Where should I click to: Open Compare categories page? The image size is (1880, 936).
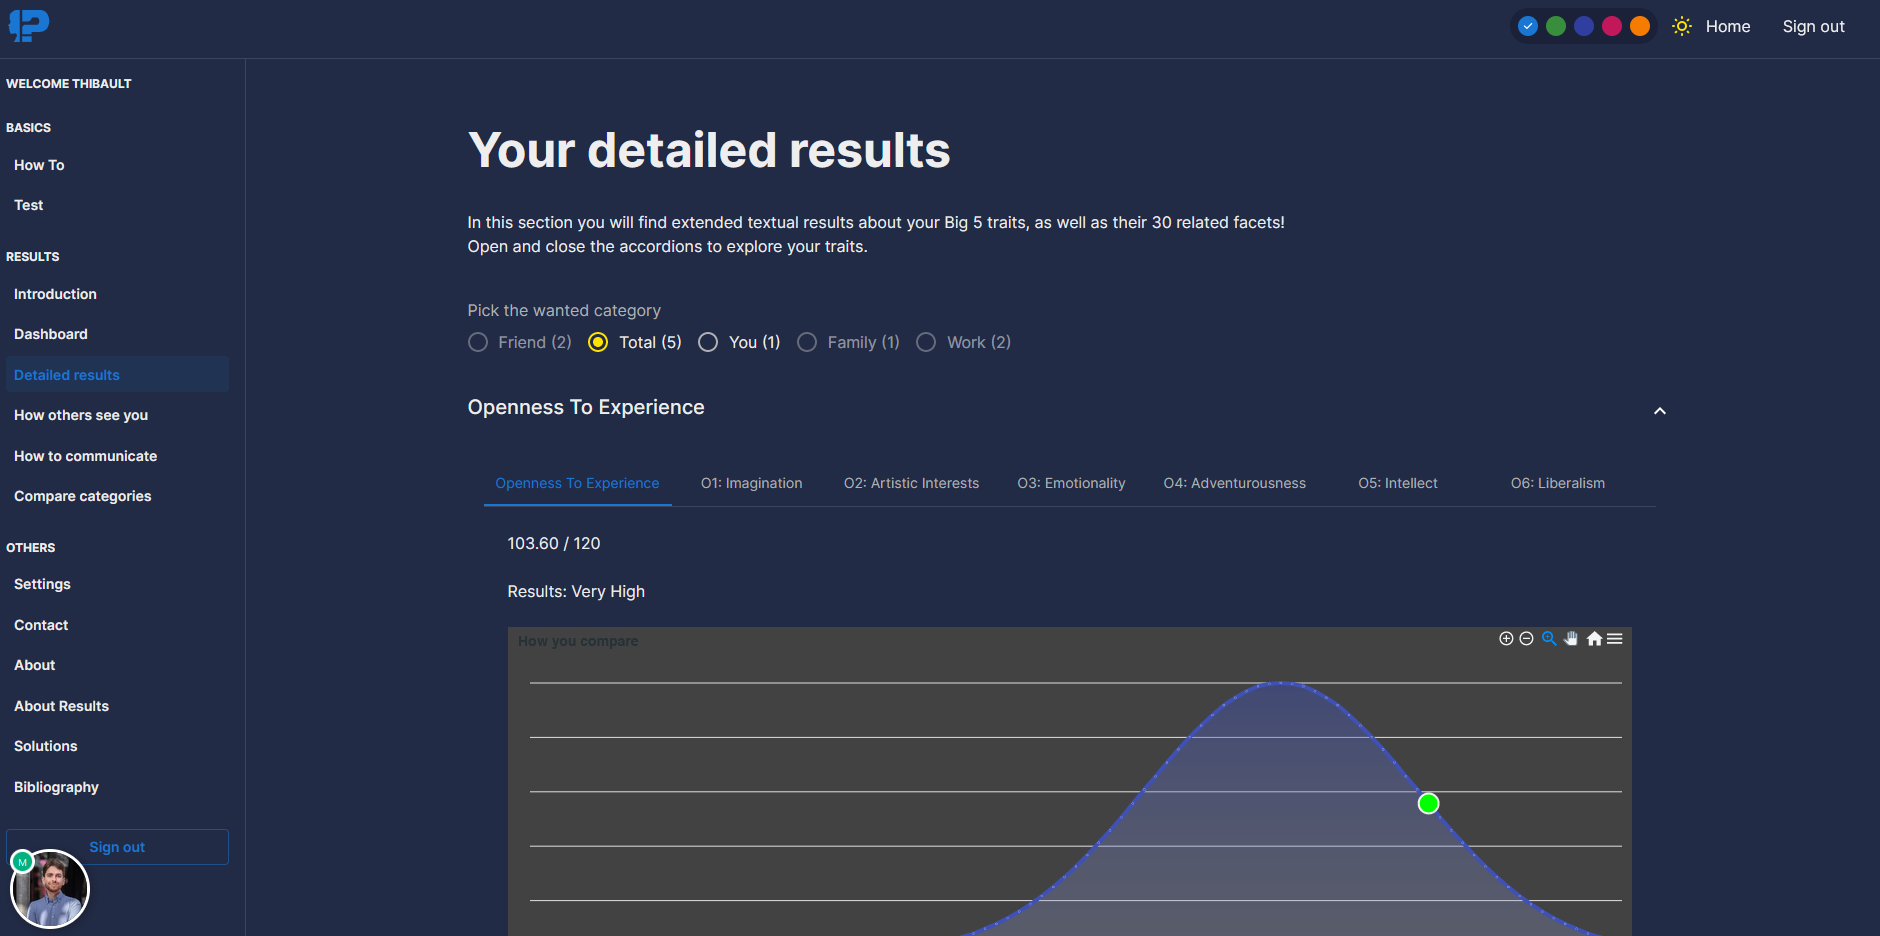tap(83, 496)
